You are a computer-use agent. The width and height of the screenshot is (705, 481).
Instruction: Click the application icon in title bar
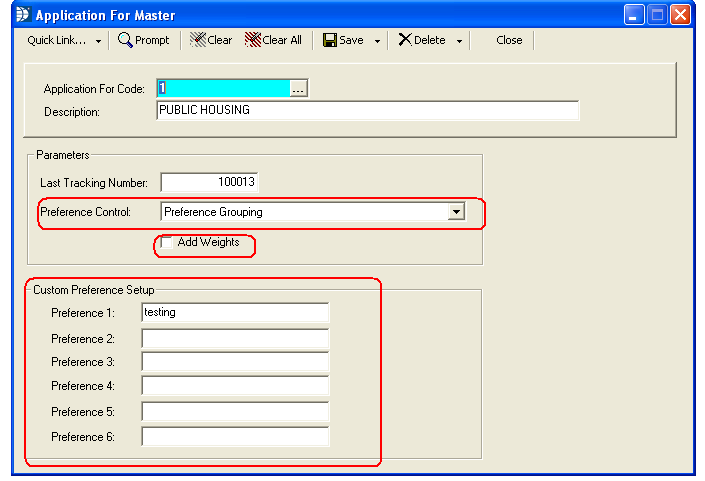22,15
